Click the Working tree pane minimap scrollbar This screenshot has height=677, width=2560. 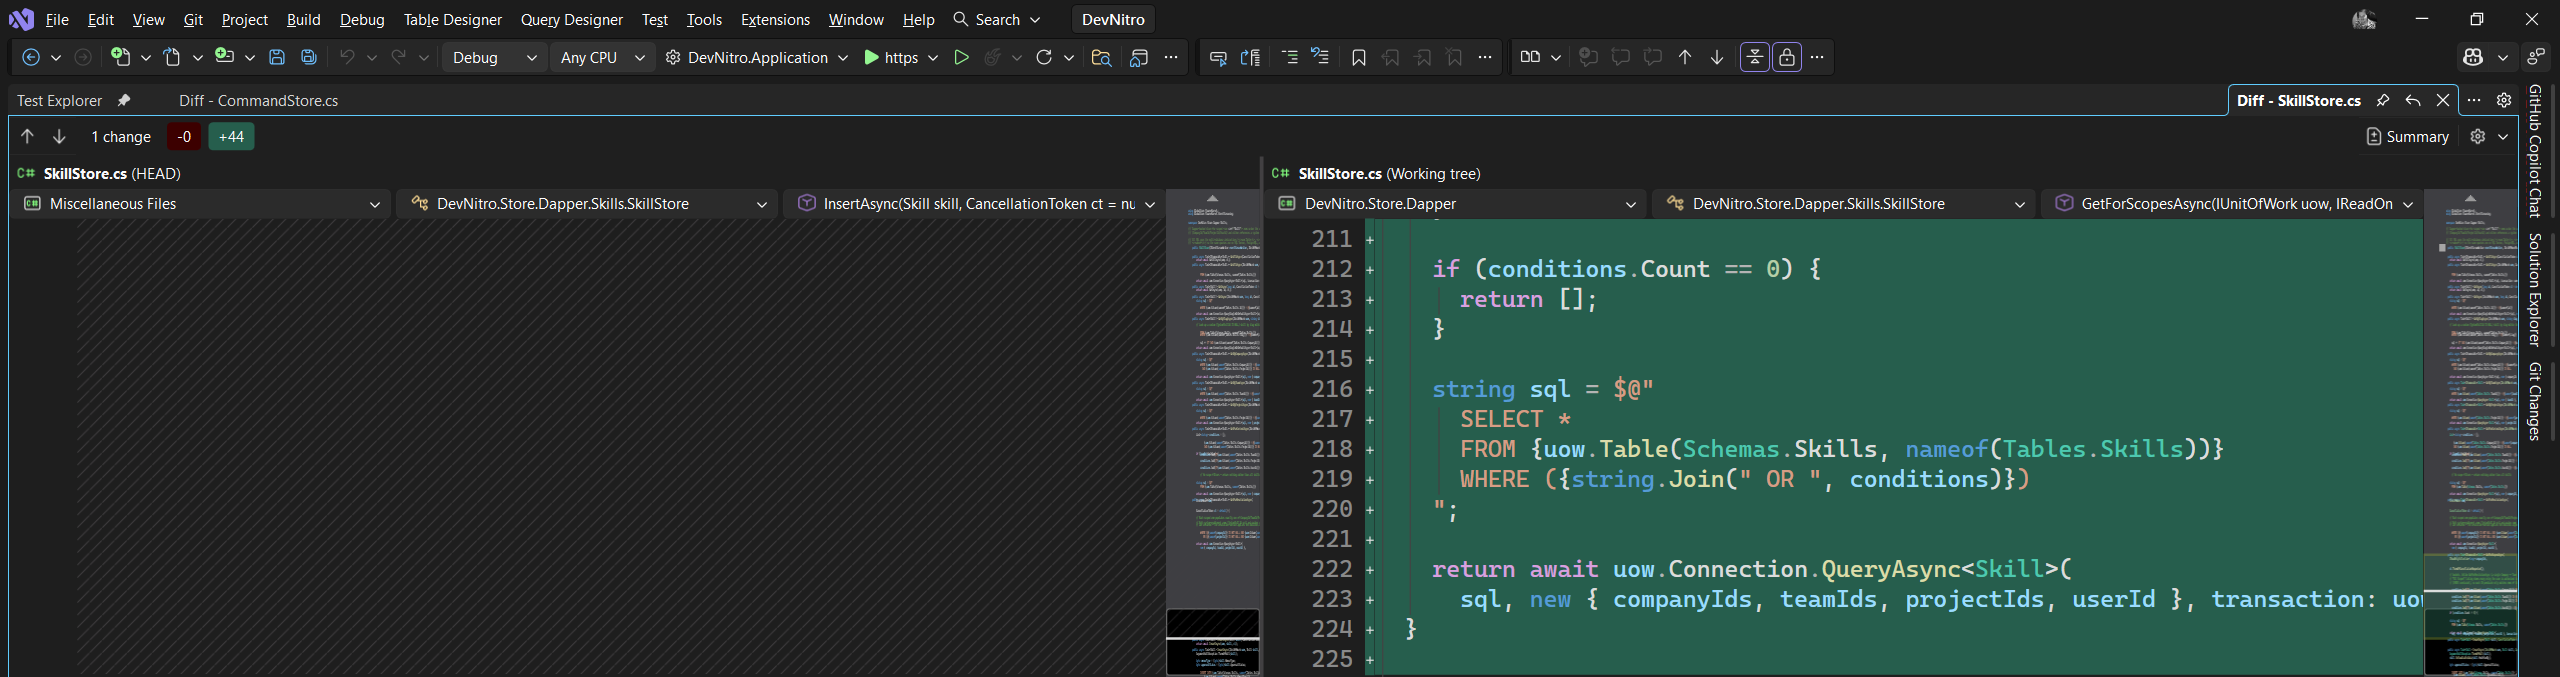(x=2471, y=433)
